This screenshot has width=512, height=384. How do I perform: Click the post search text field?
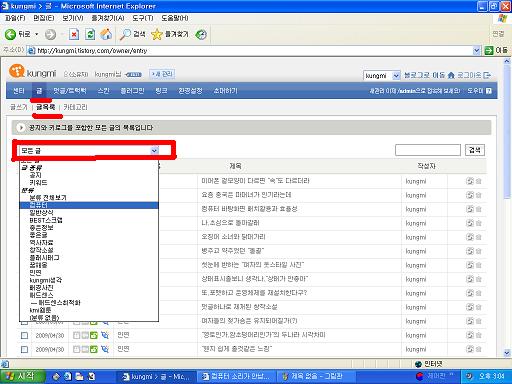428,150
